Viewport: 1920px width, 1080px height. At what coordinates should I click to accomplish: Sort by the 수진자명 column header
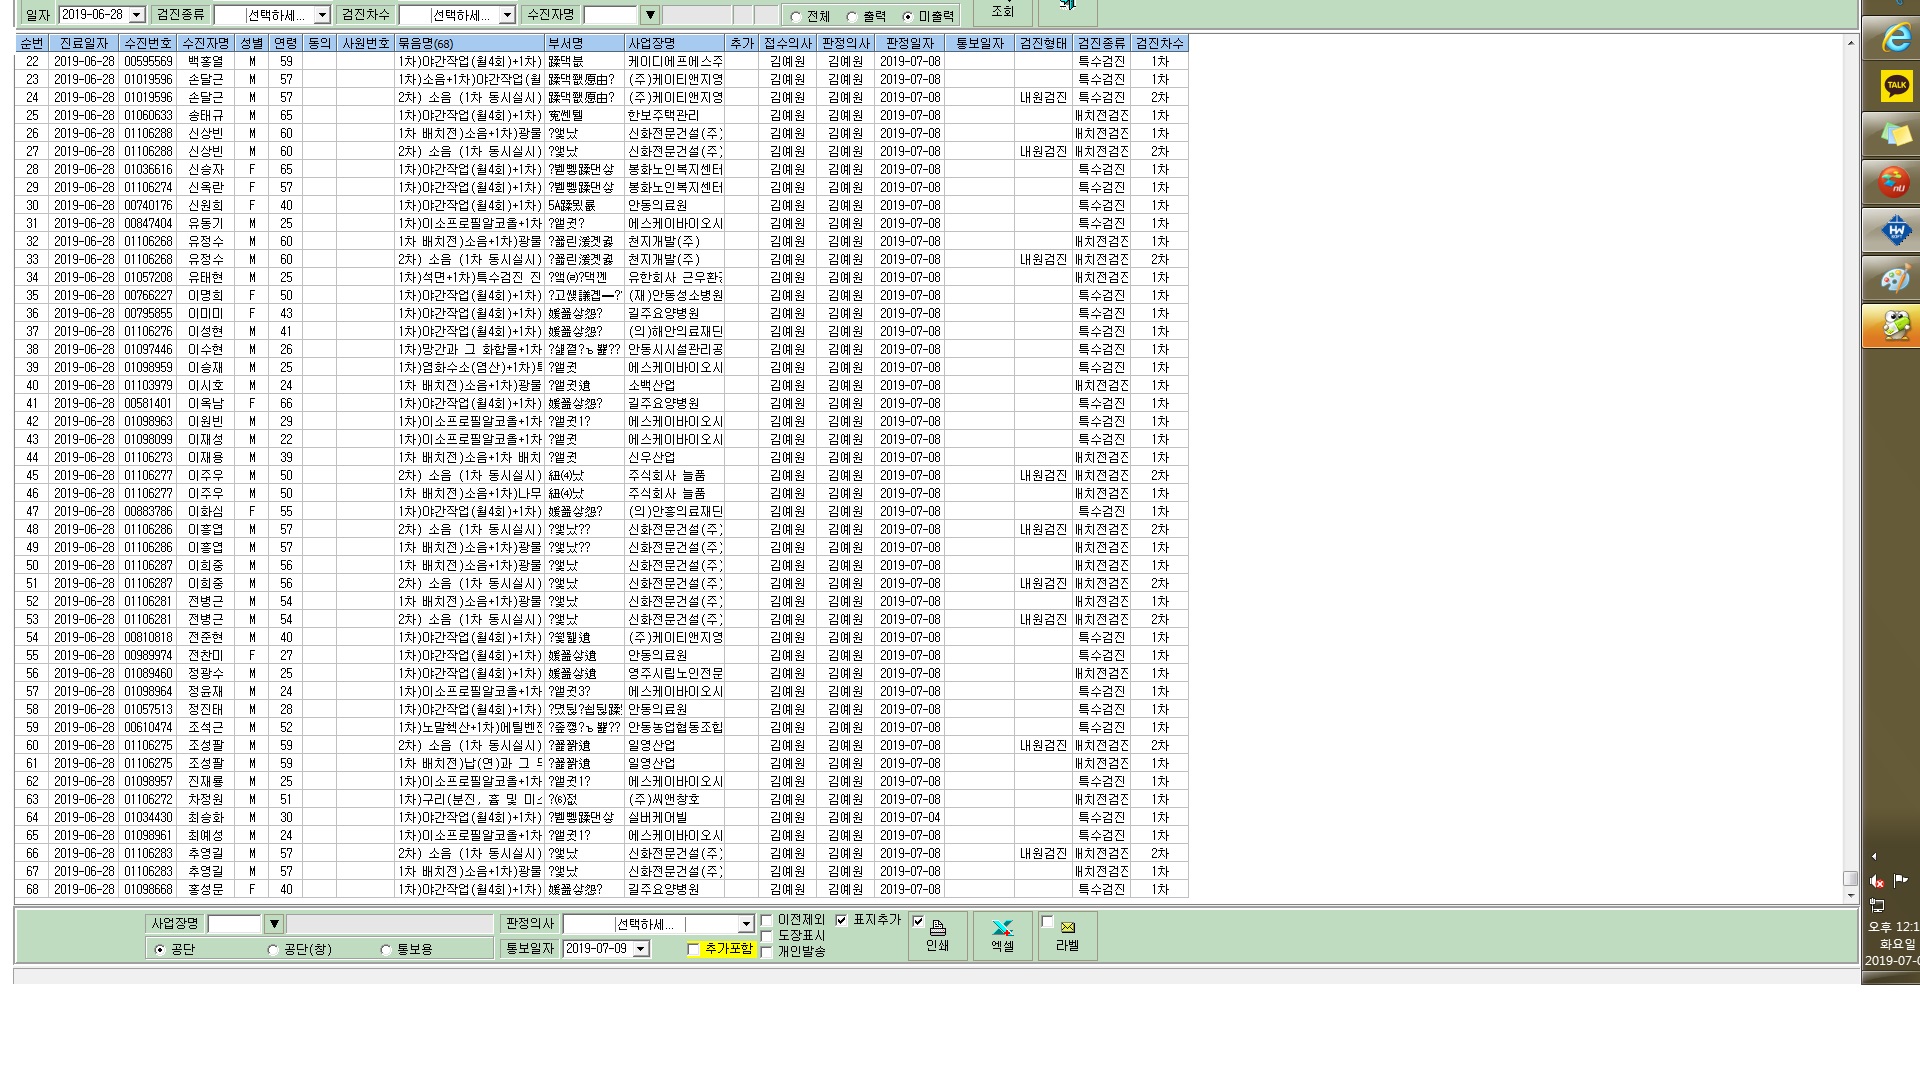[x=206, y=43]
